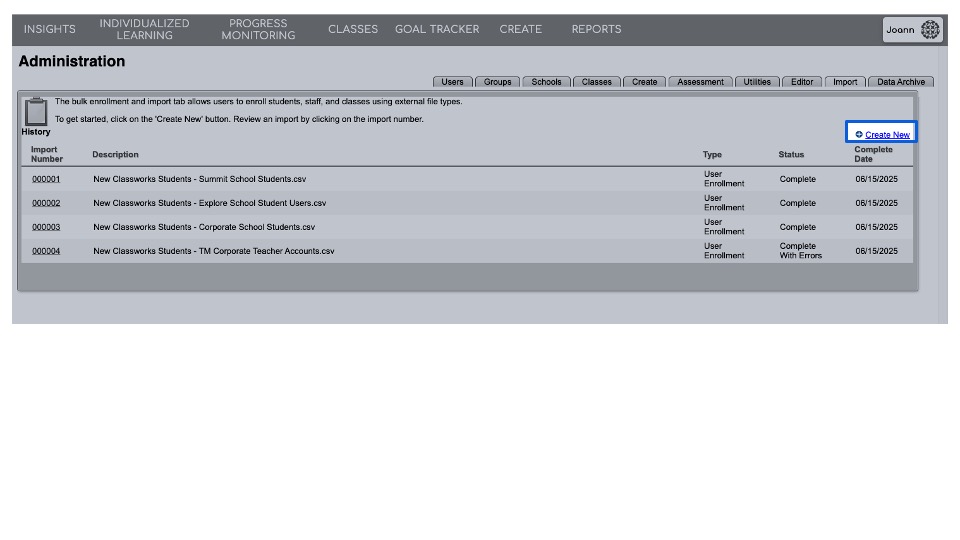Click the Administration page heading
Viewport: 960px width, 540px height.
pyautogui.click(x=72, y=61)
